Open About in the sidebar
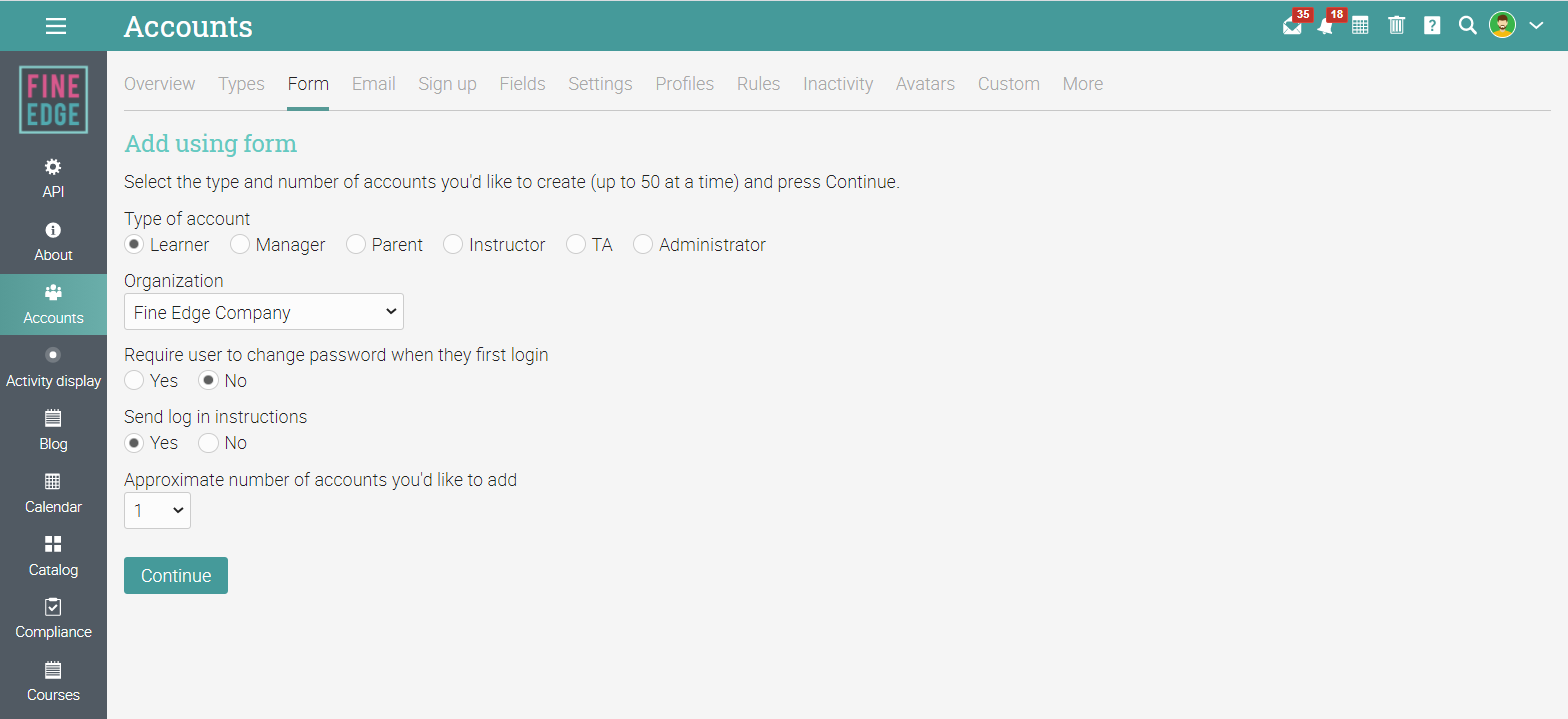Viewport: 1568px width, 719px height. (x=53, y=243)
